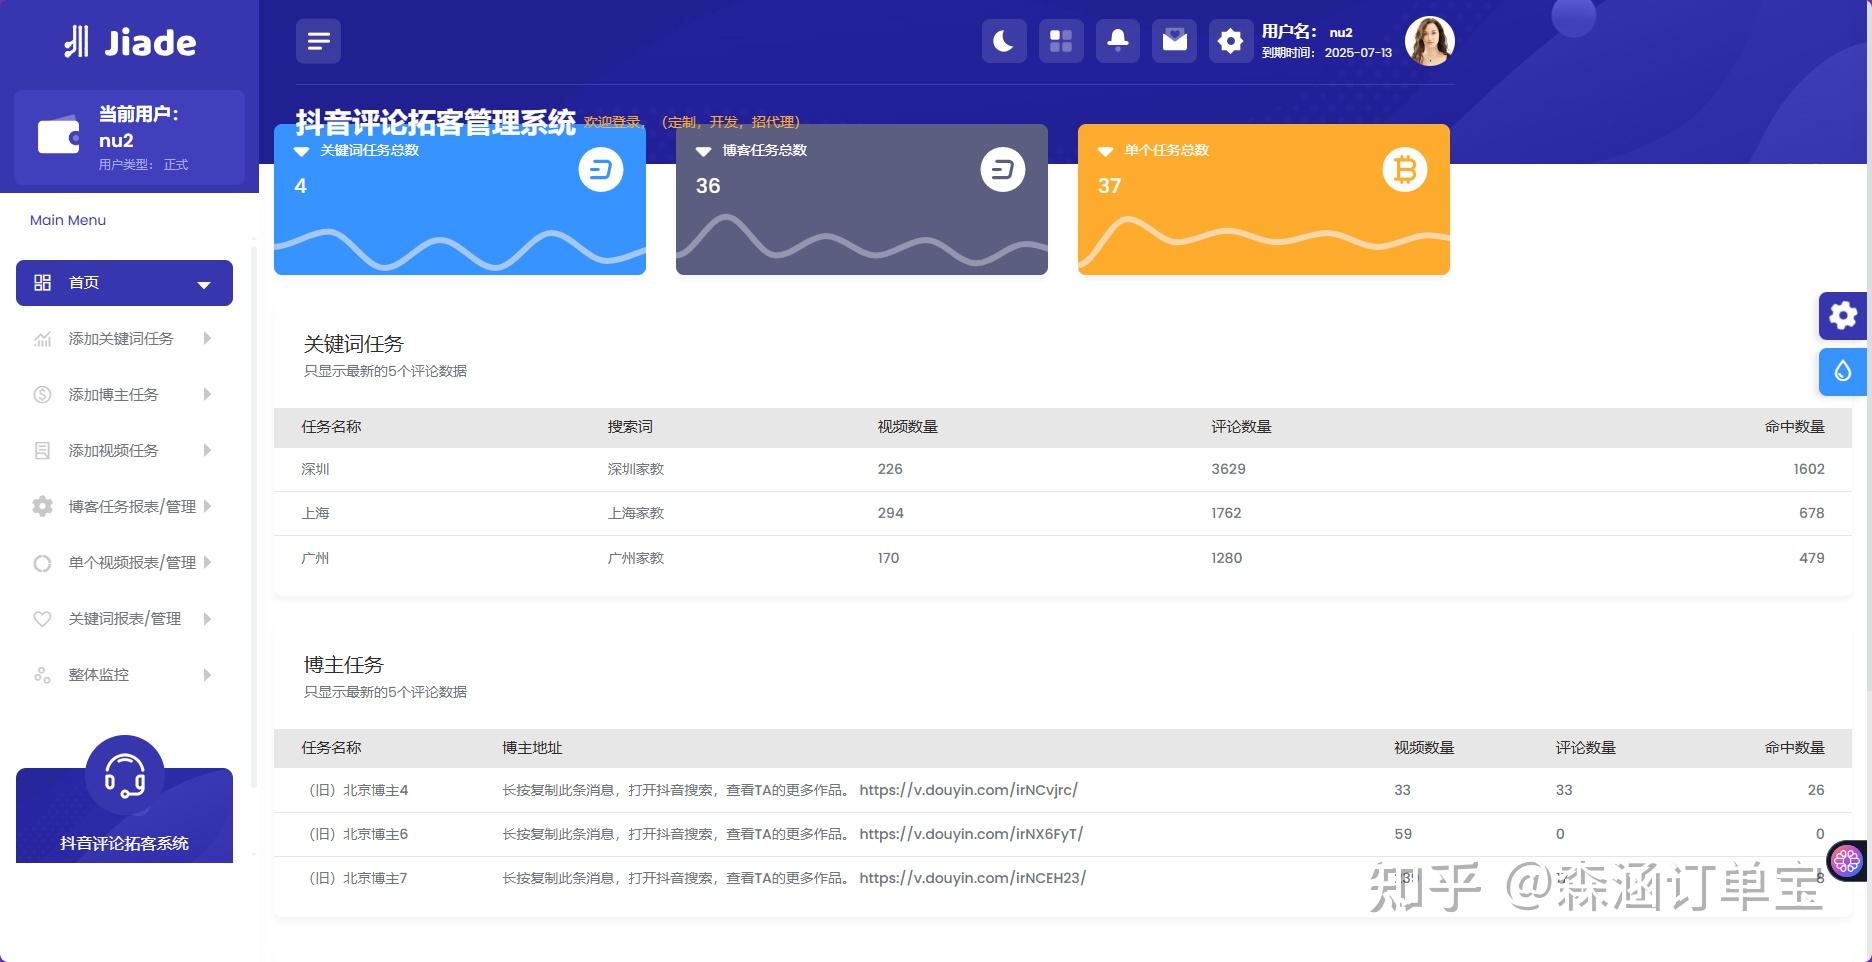Click the 广州 task name cell
Viewport: 1872px width, 962px height.
pyautogui.click(x=315, y=558)
